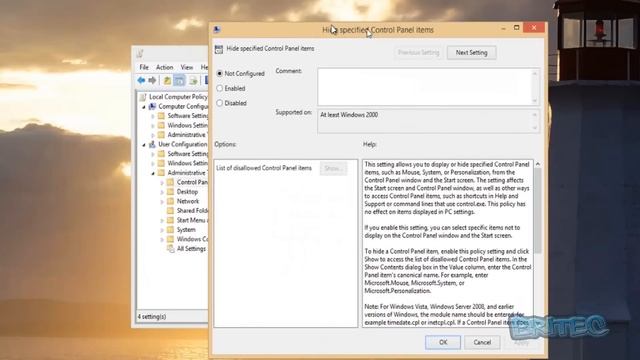This screenshot has width=640, height=360.
Task: Collapse the User Configuration tree node
Action: (144, 144)
